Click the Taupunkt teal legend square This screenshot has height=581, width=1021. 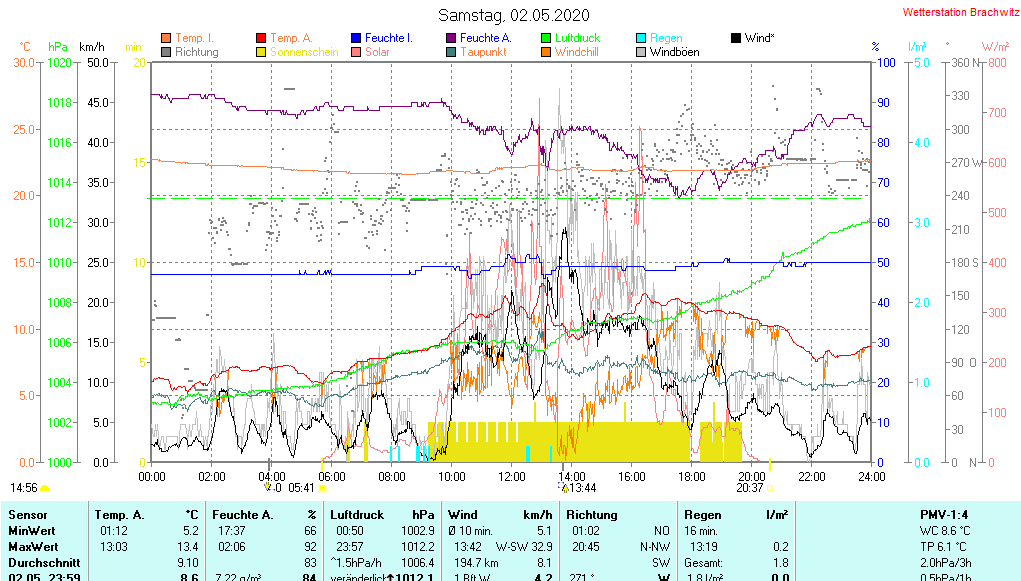click(451, 52)
